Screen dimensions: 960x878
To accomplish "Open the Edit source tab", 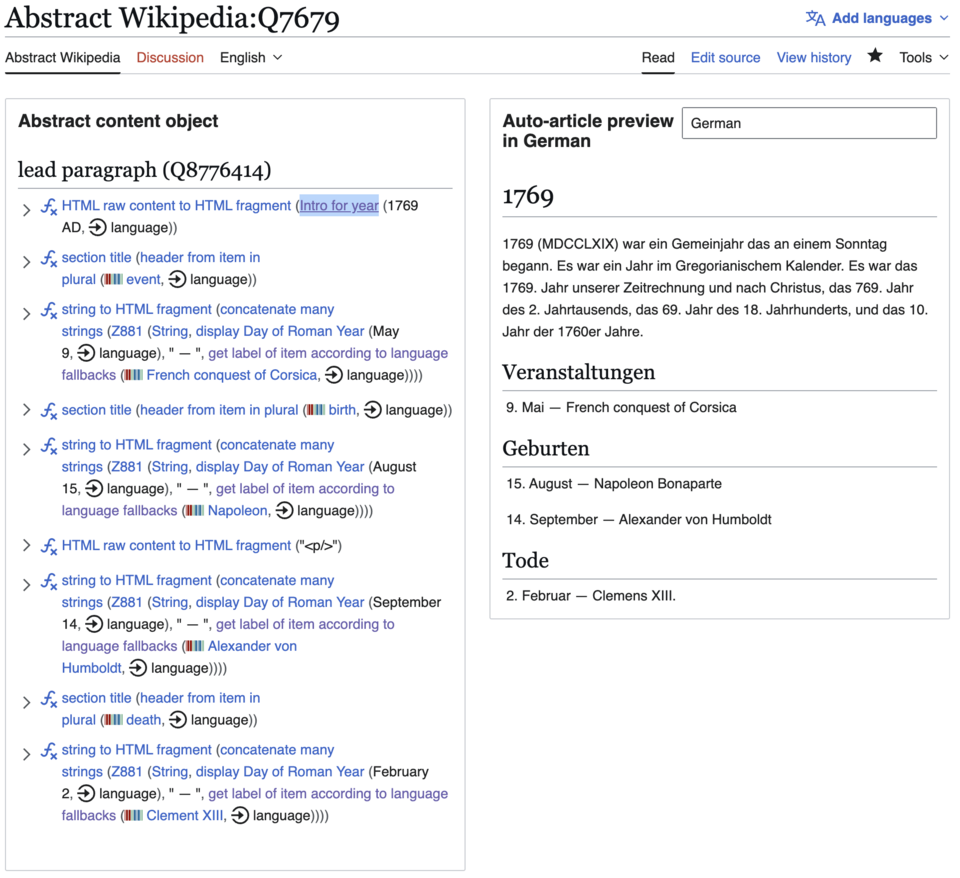I will click(725, 57).
